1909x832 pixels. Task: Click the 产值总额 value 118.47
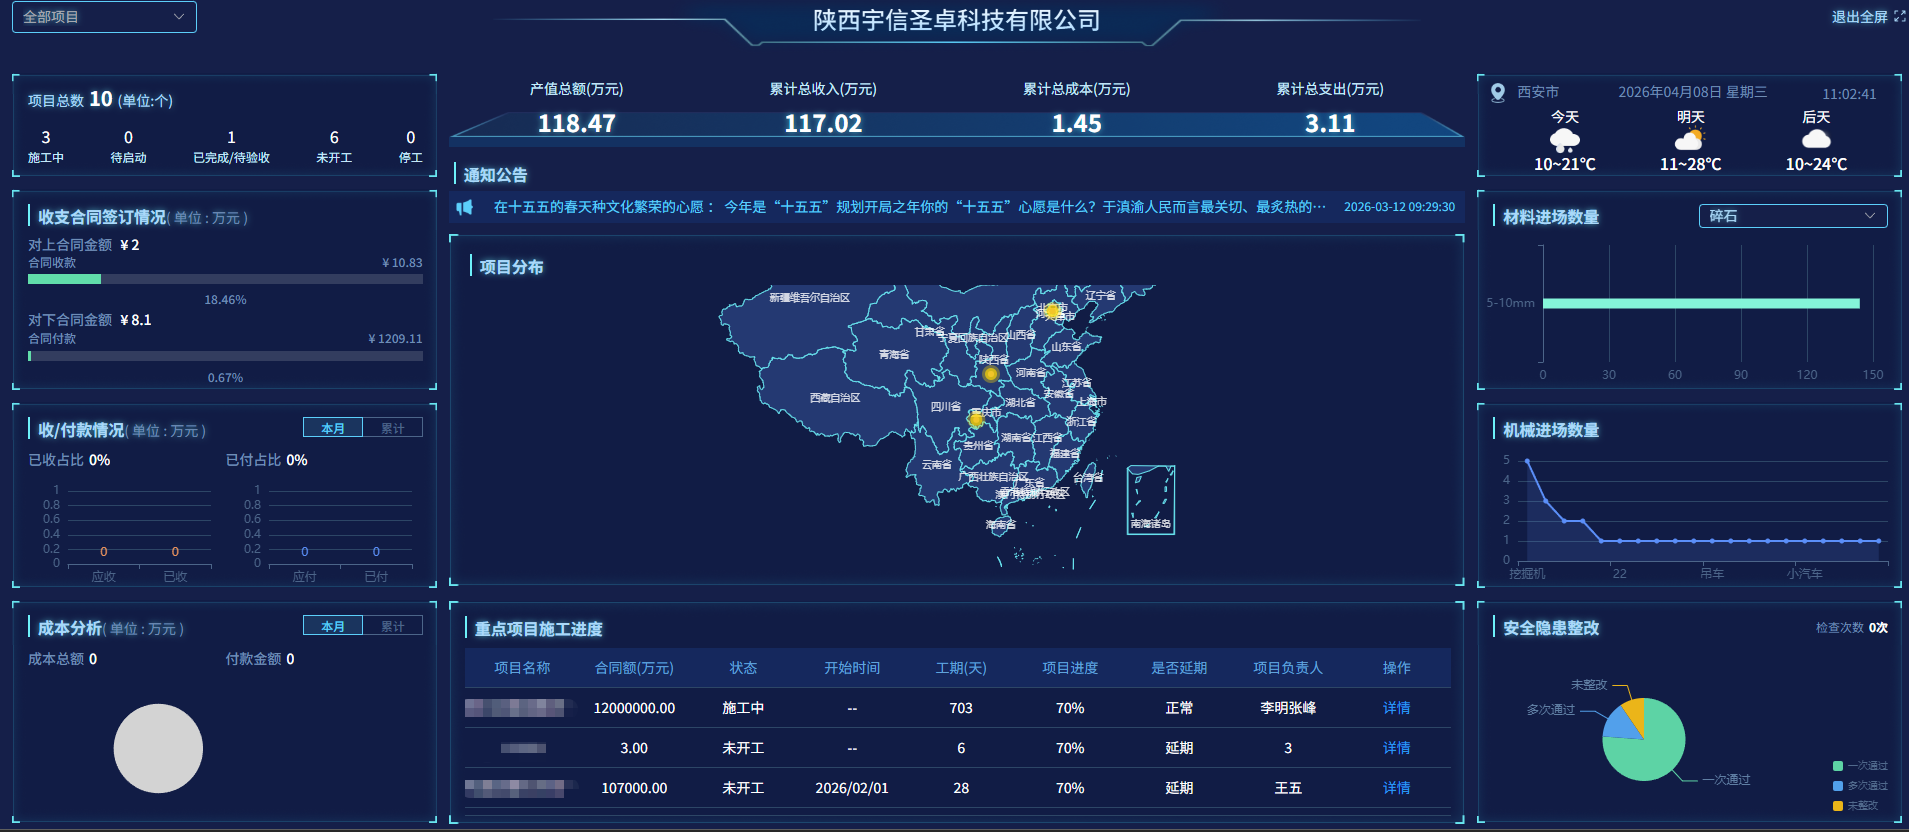tap(576, 124)
